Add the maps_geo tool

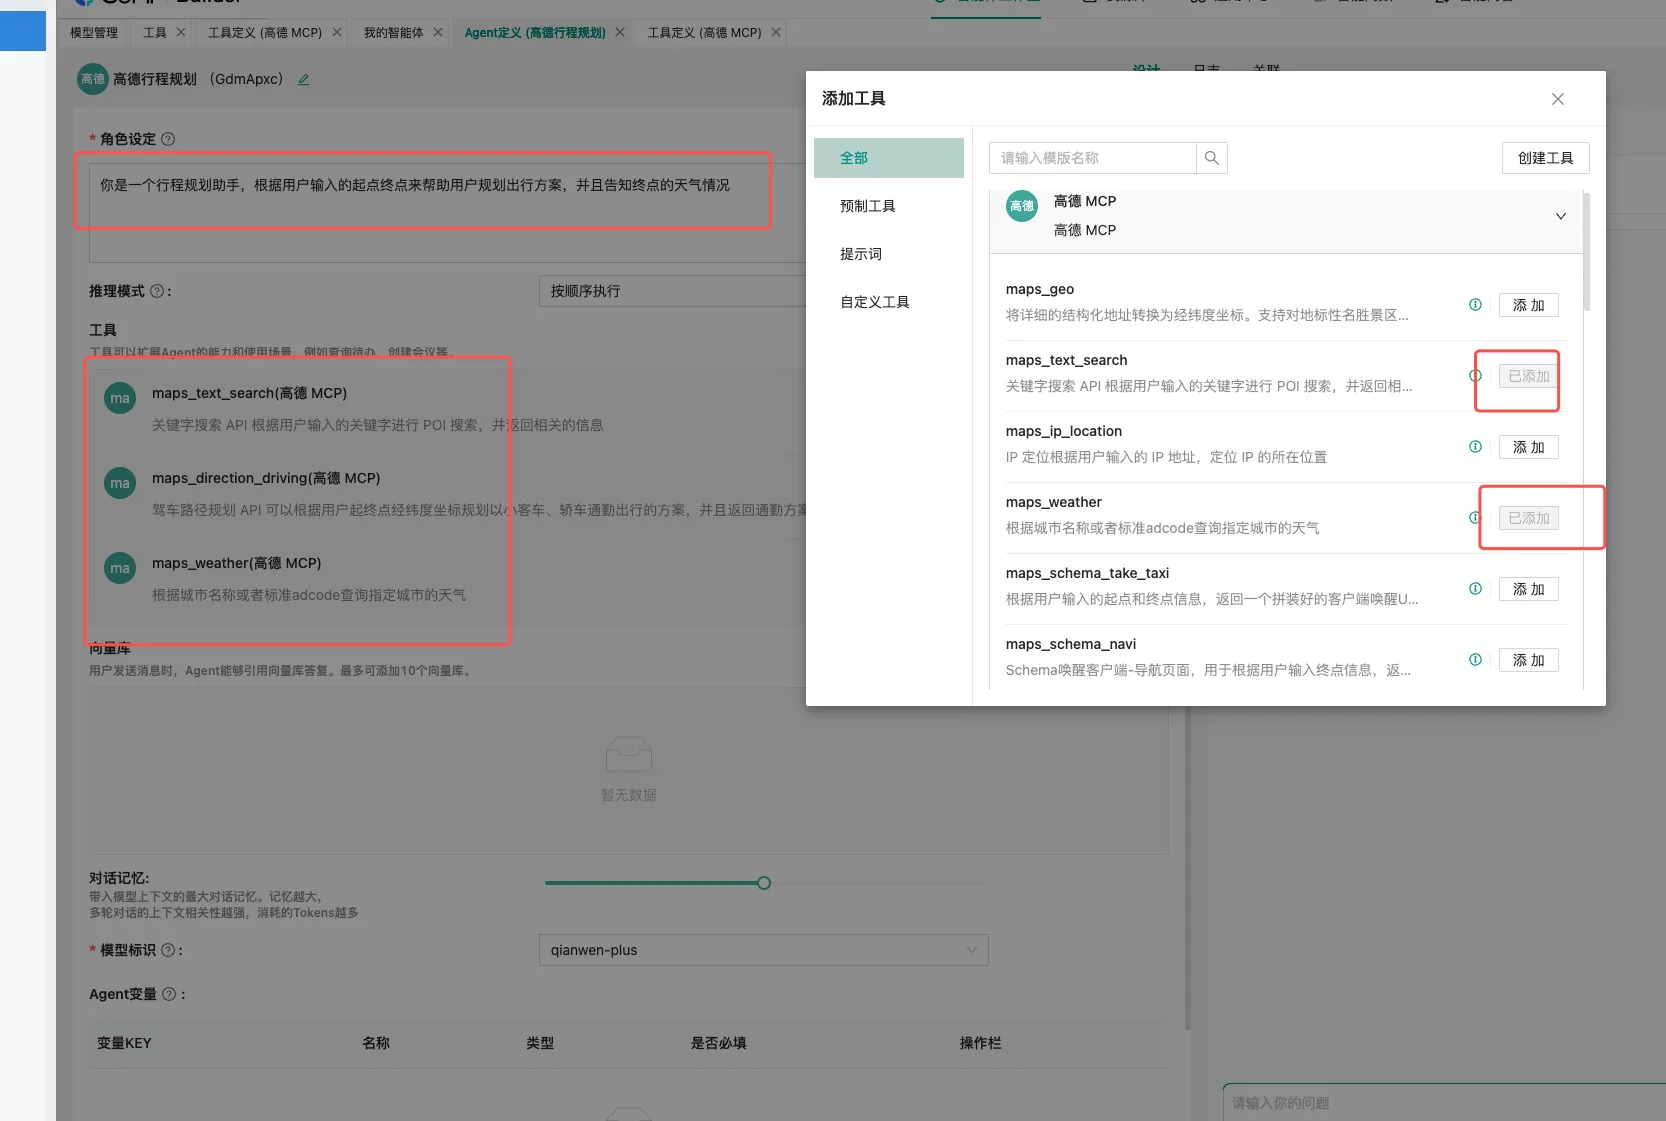pos(1528,305)
